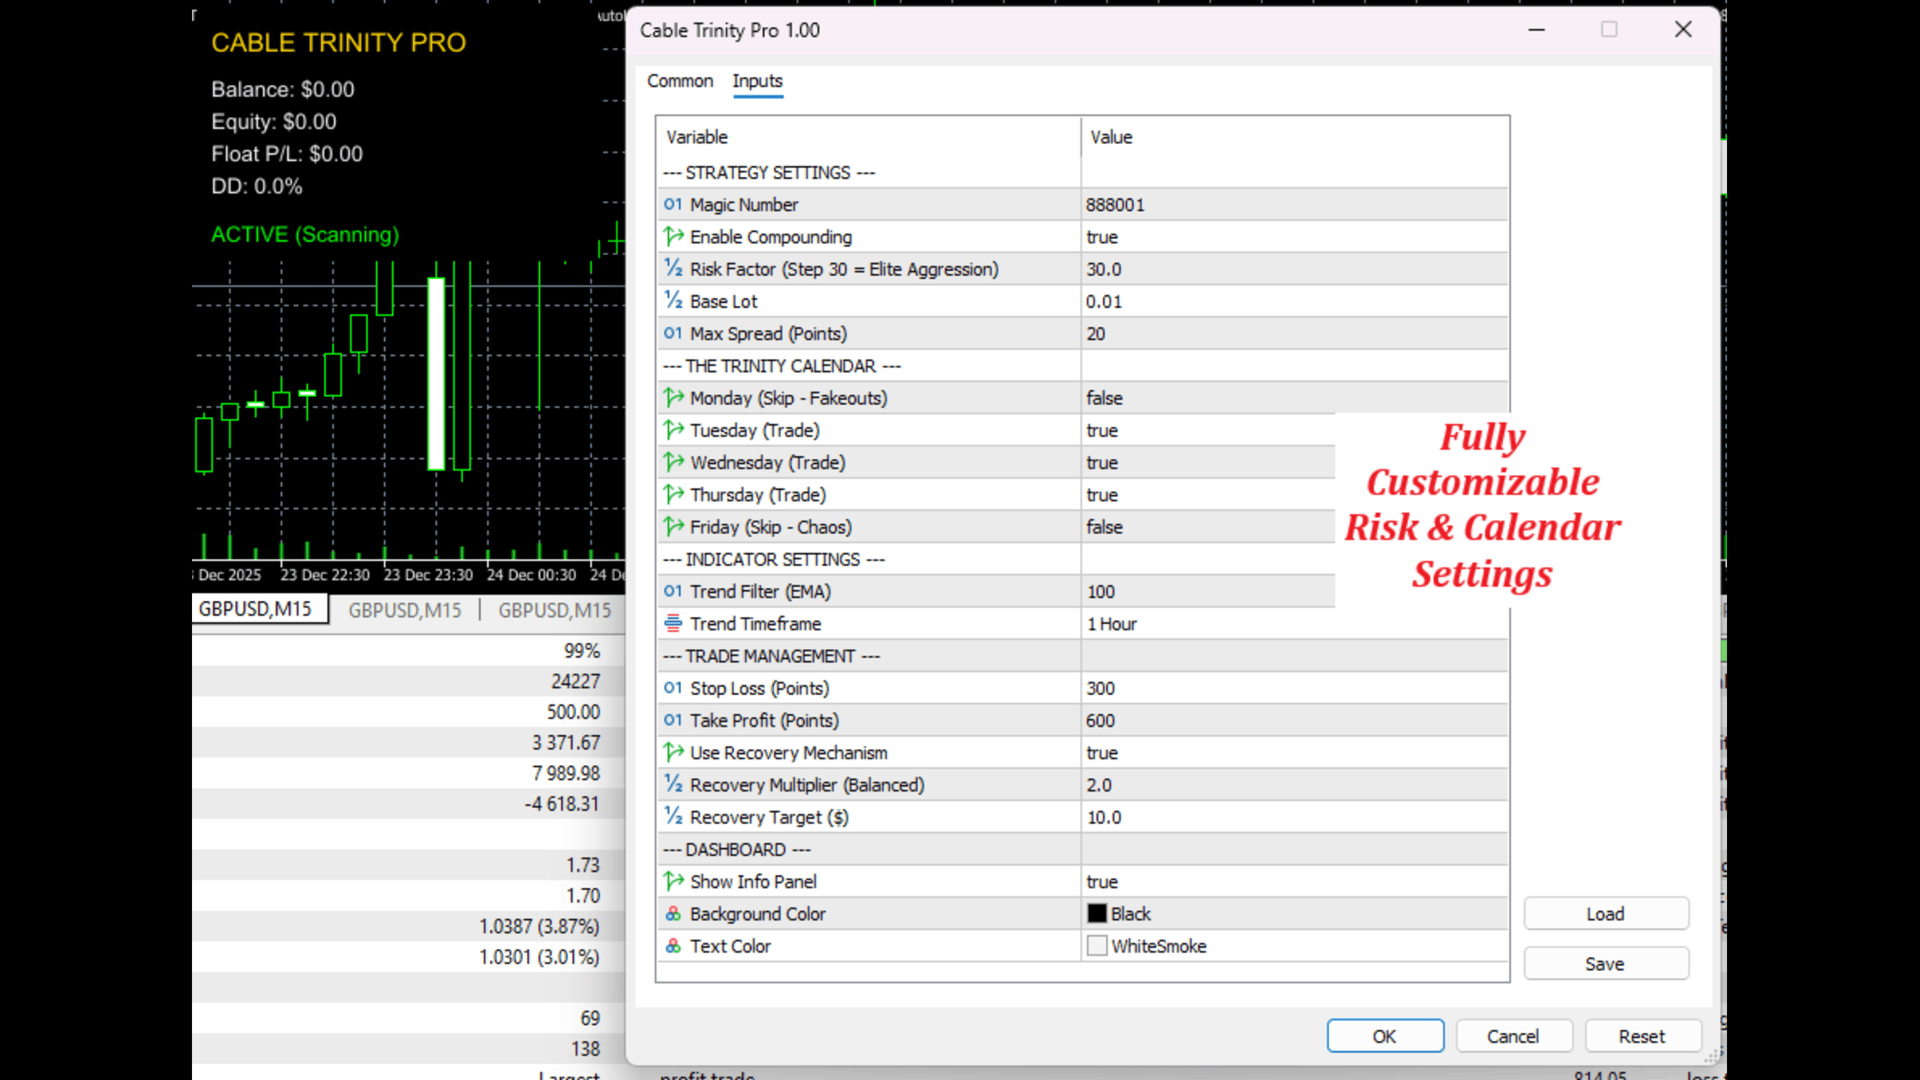Click the Background Color palette icon
This screenshot has height=1080, width=1920.
click(x=673, y=914)
